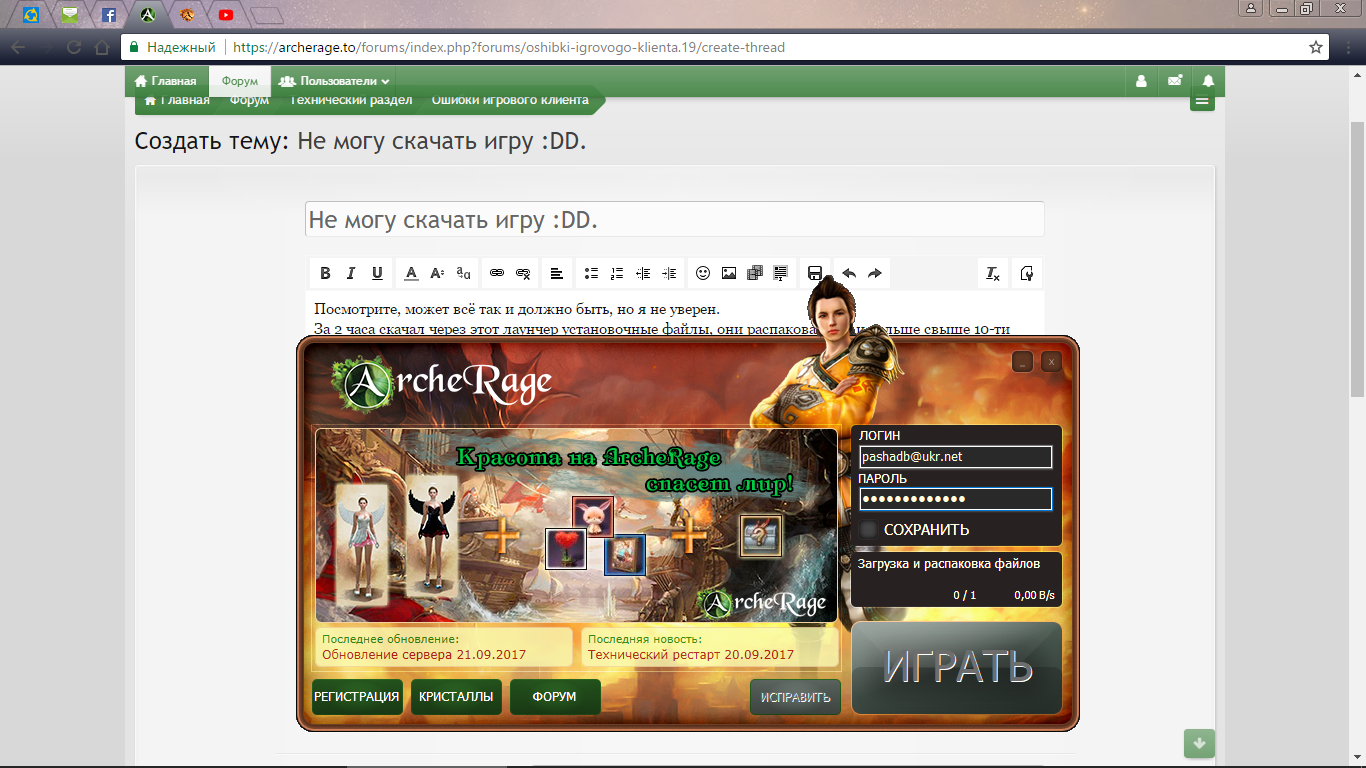Open the insert quote/code options icon
This screenshot has height=768, width=1366.
pos(781,273)
